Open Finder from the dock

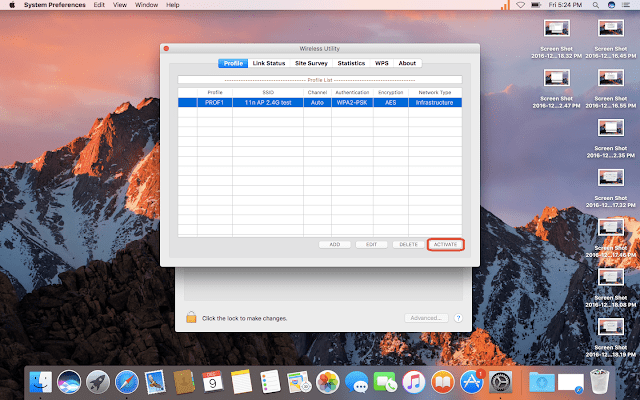tap(41, 381)
